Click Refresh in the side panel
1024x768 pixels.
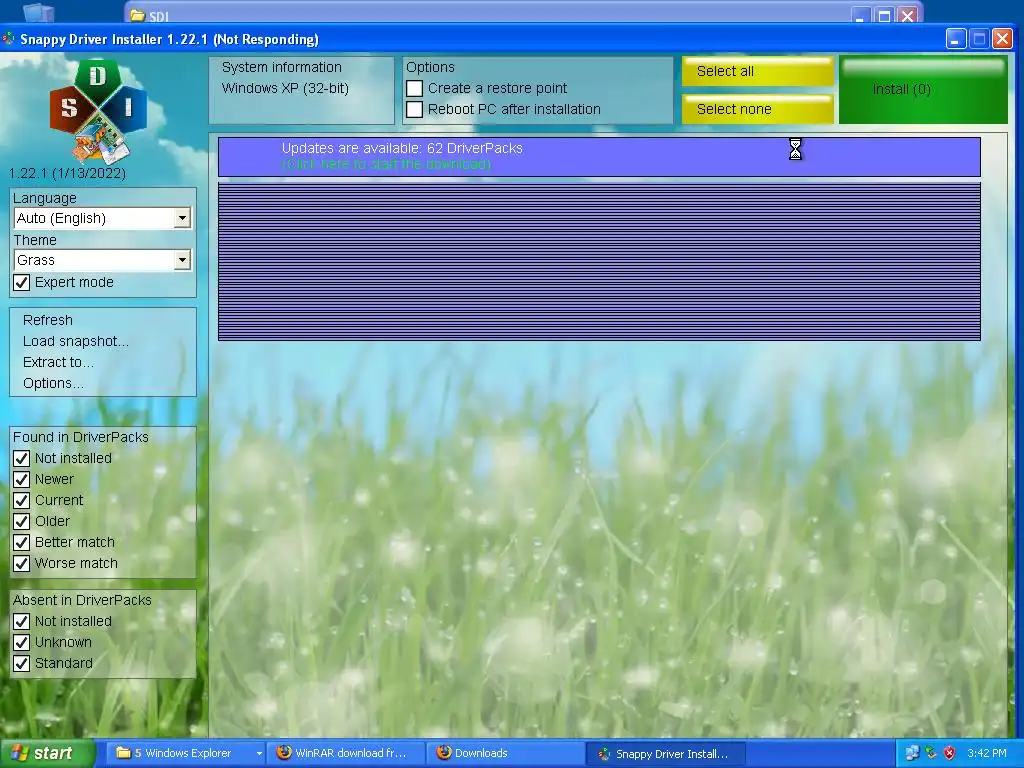(48, 320)
